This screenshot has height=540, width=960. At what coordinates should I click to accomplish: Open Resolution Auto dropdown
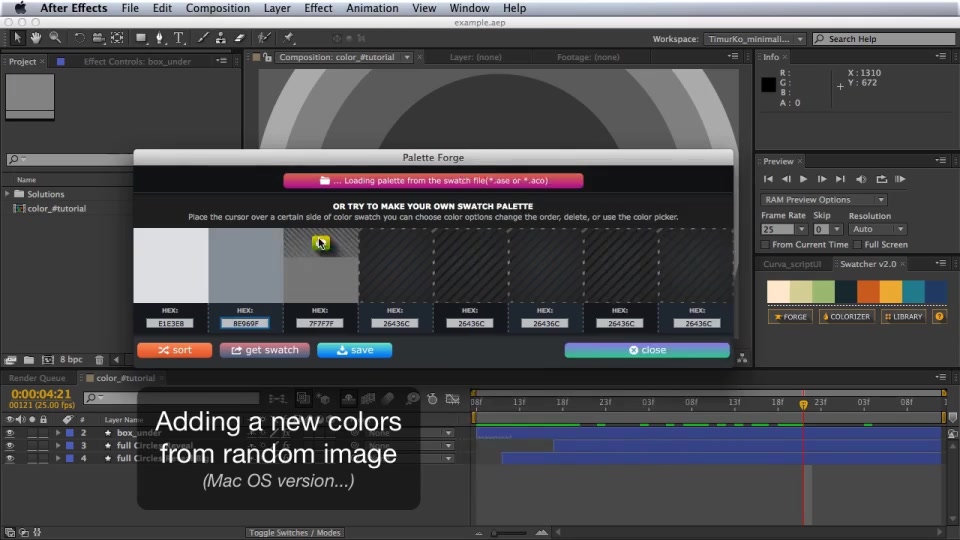(x=877, y=230)
